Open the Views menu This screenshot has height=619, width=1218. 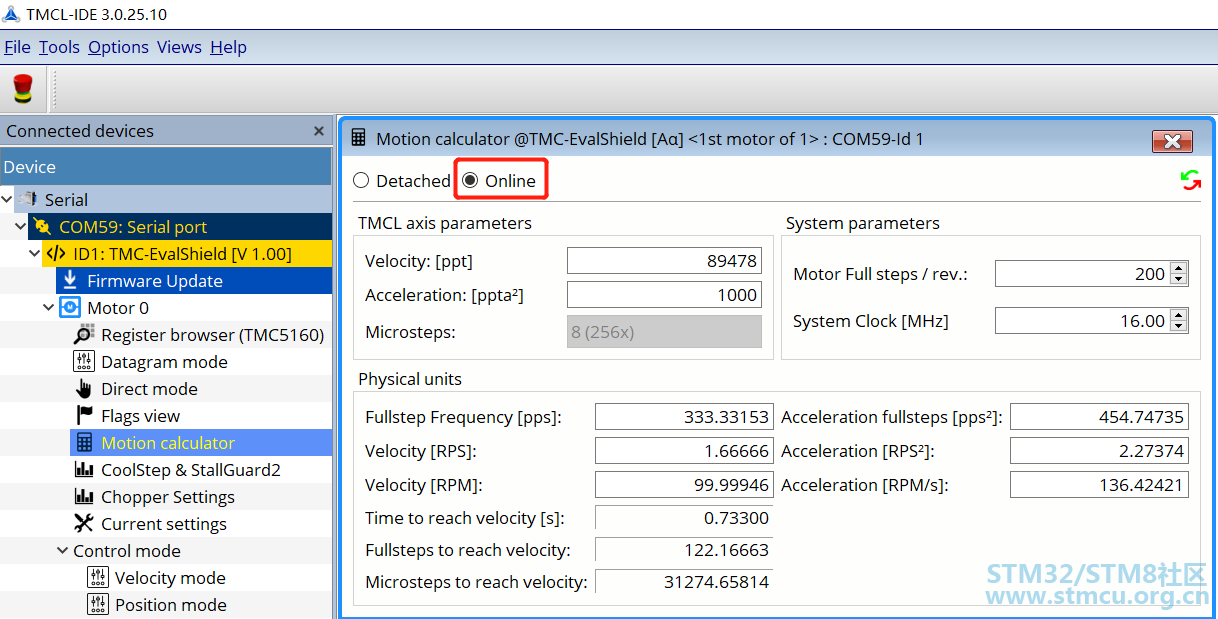(x=179, y=47)
